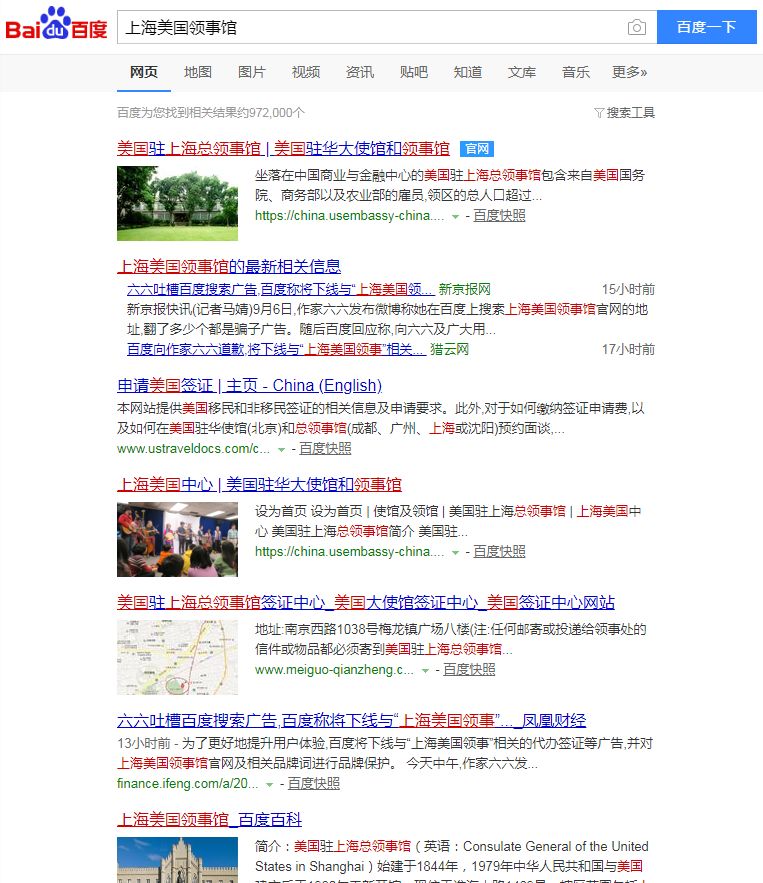The width and height of the screenshot is (763, 883).
Task: Open 百度快照 for the first result
Action: (499, 216)
